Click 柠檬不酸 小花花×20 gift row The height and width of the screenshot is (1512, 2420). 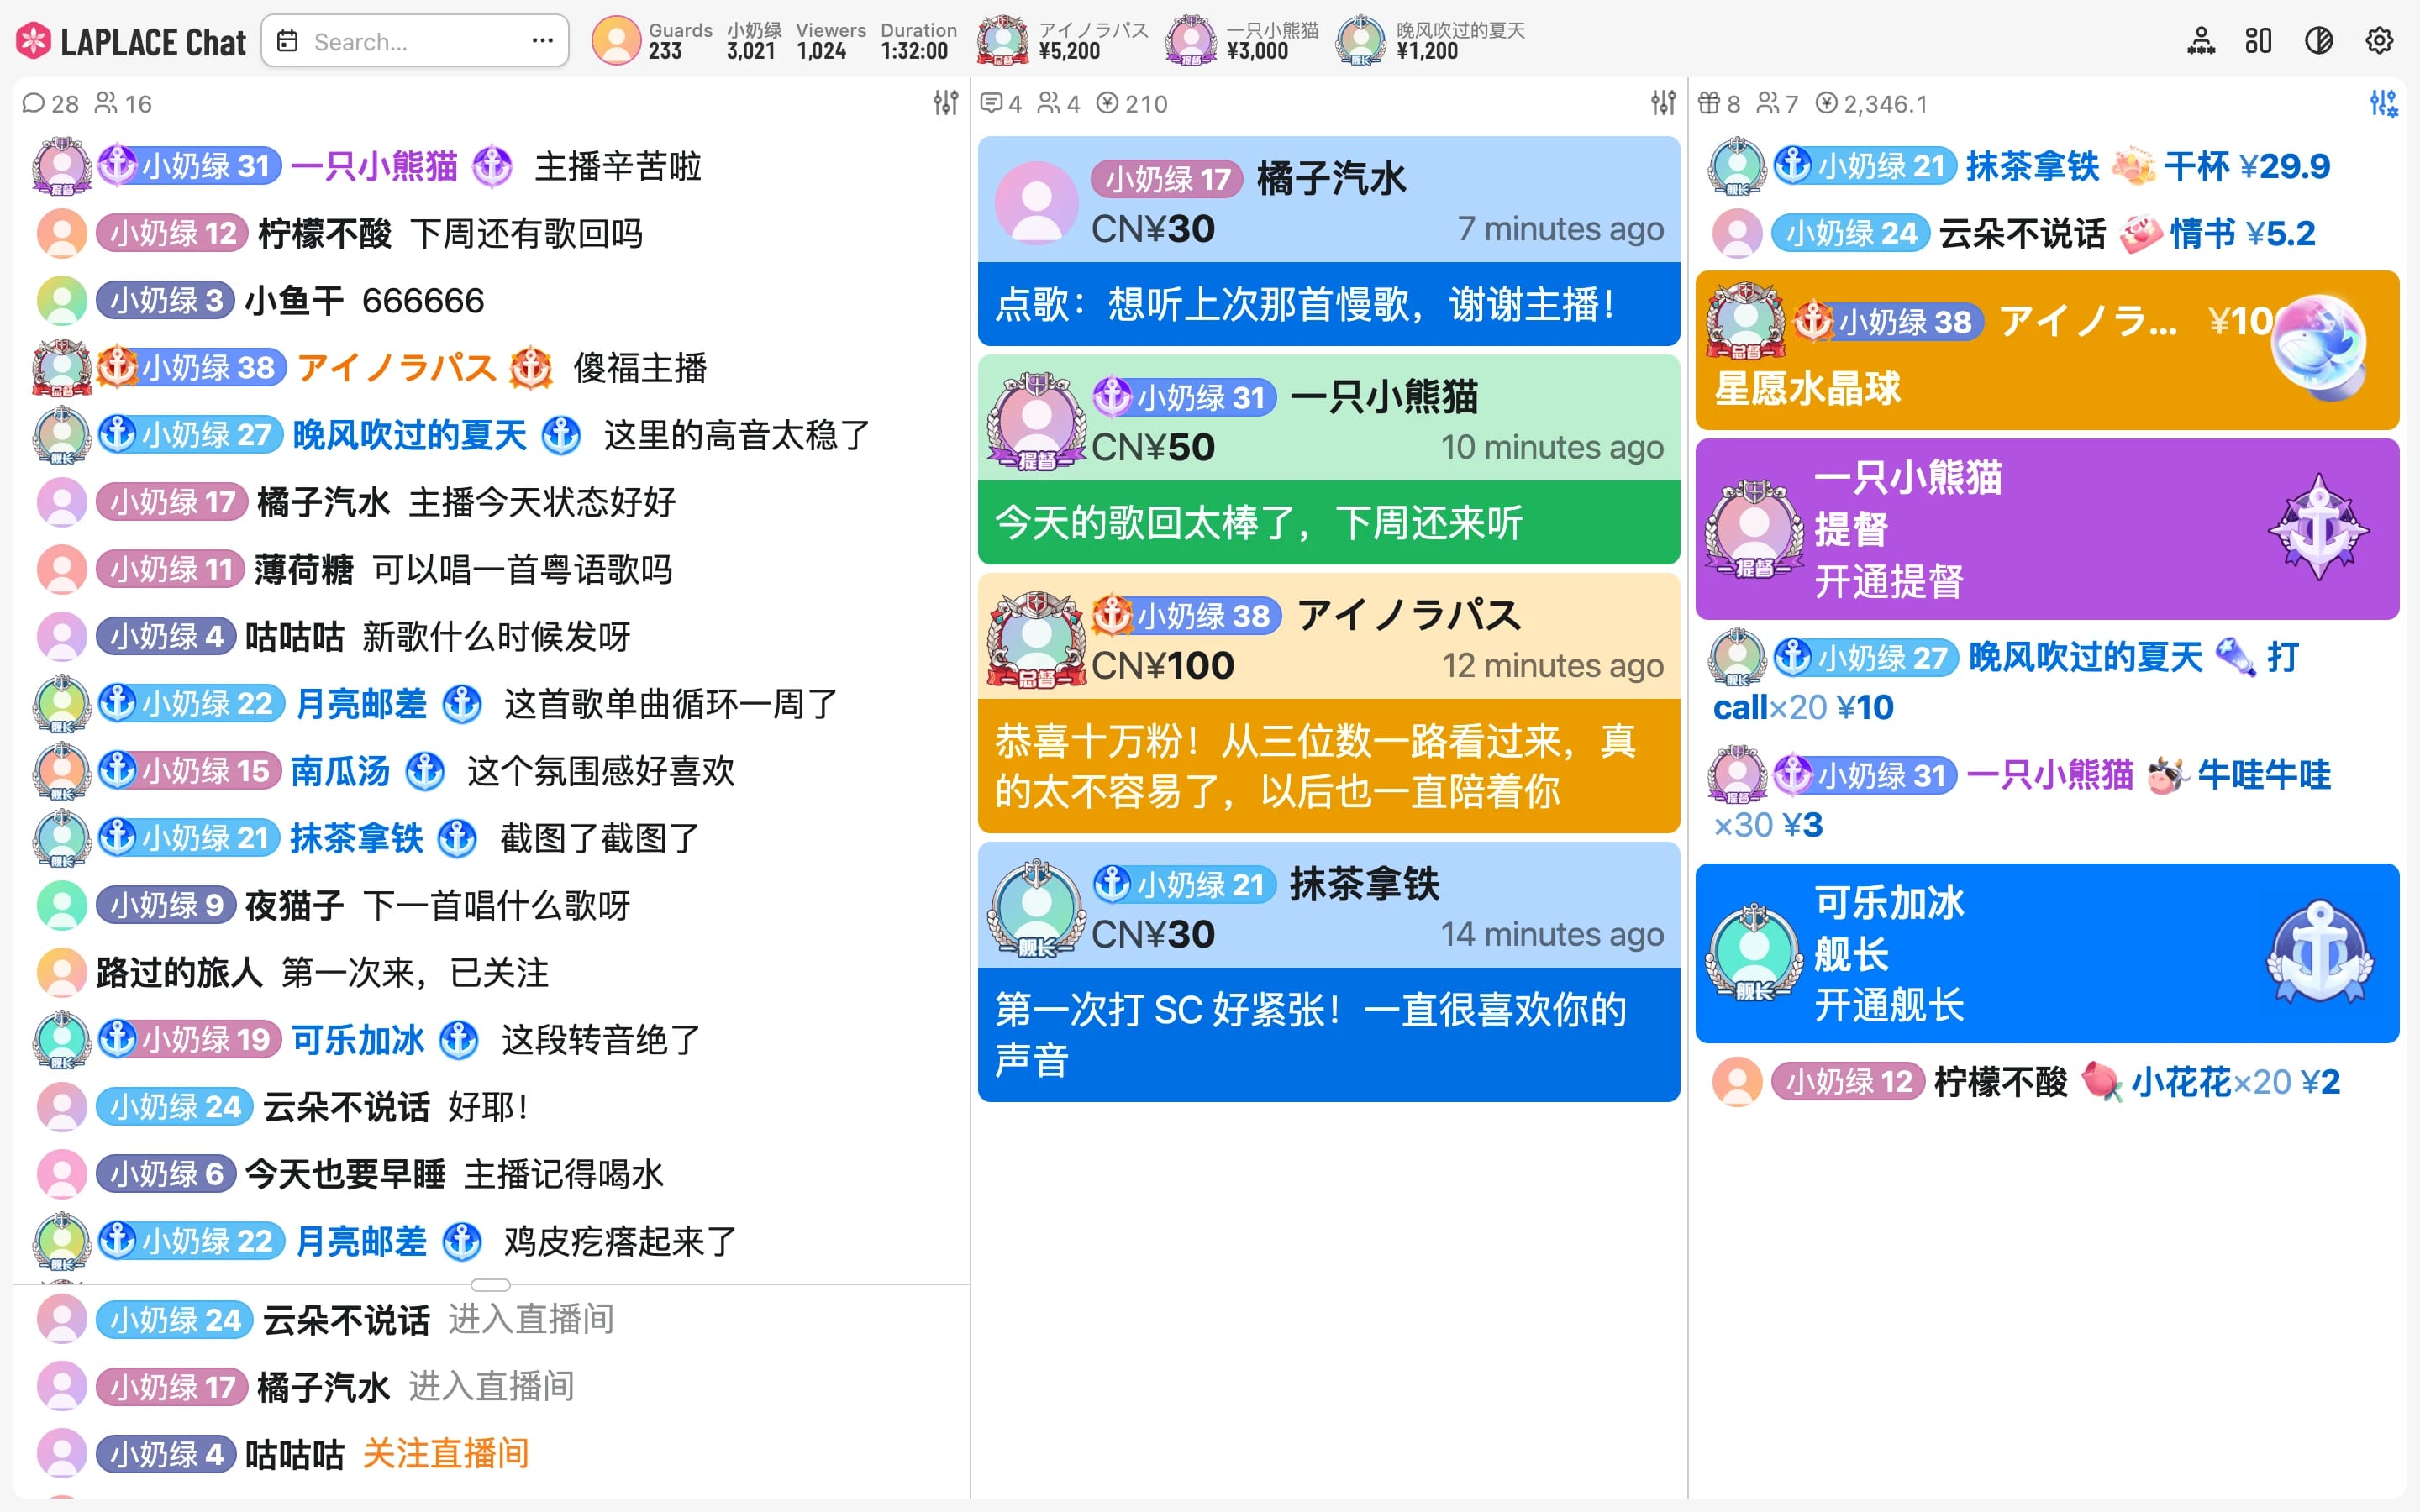pos(2047,1082)
